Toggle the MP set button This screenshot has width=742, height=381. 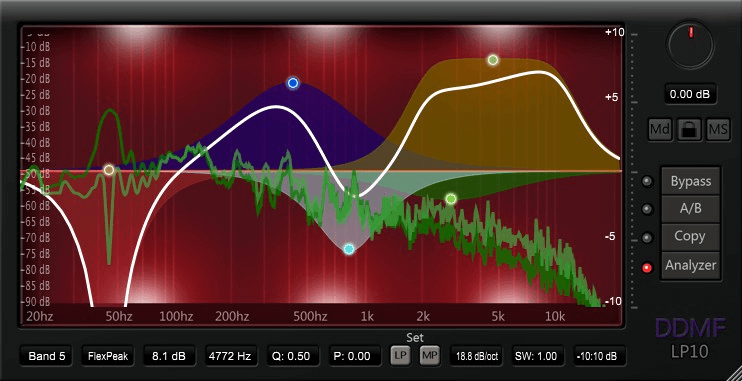[430, 356]
